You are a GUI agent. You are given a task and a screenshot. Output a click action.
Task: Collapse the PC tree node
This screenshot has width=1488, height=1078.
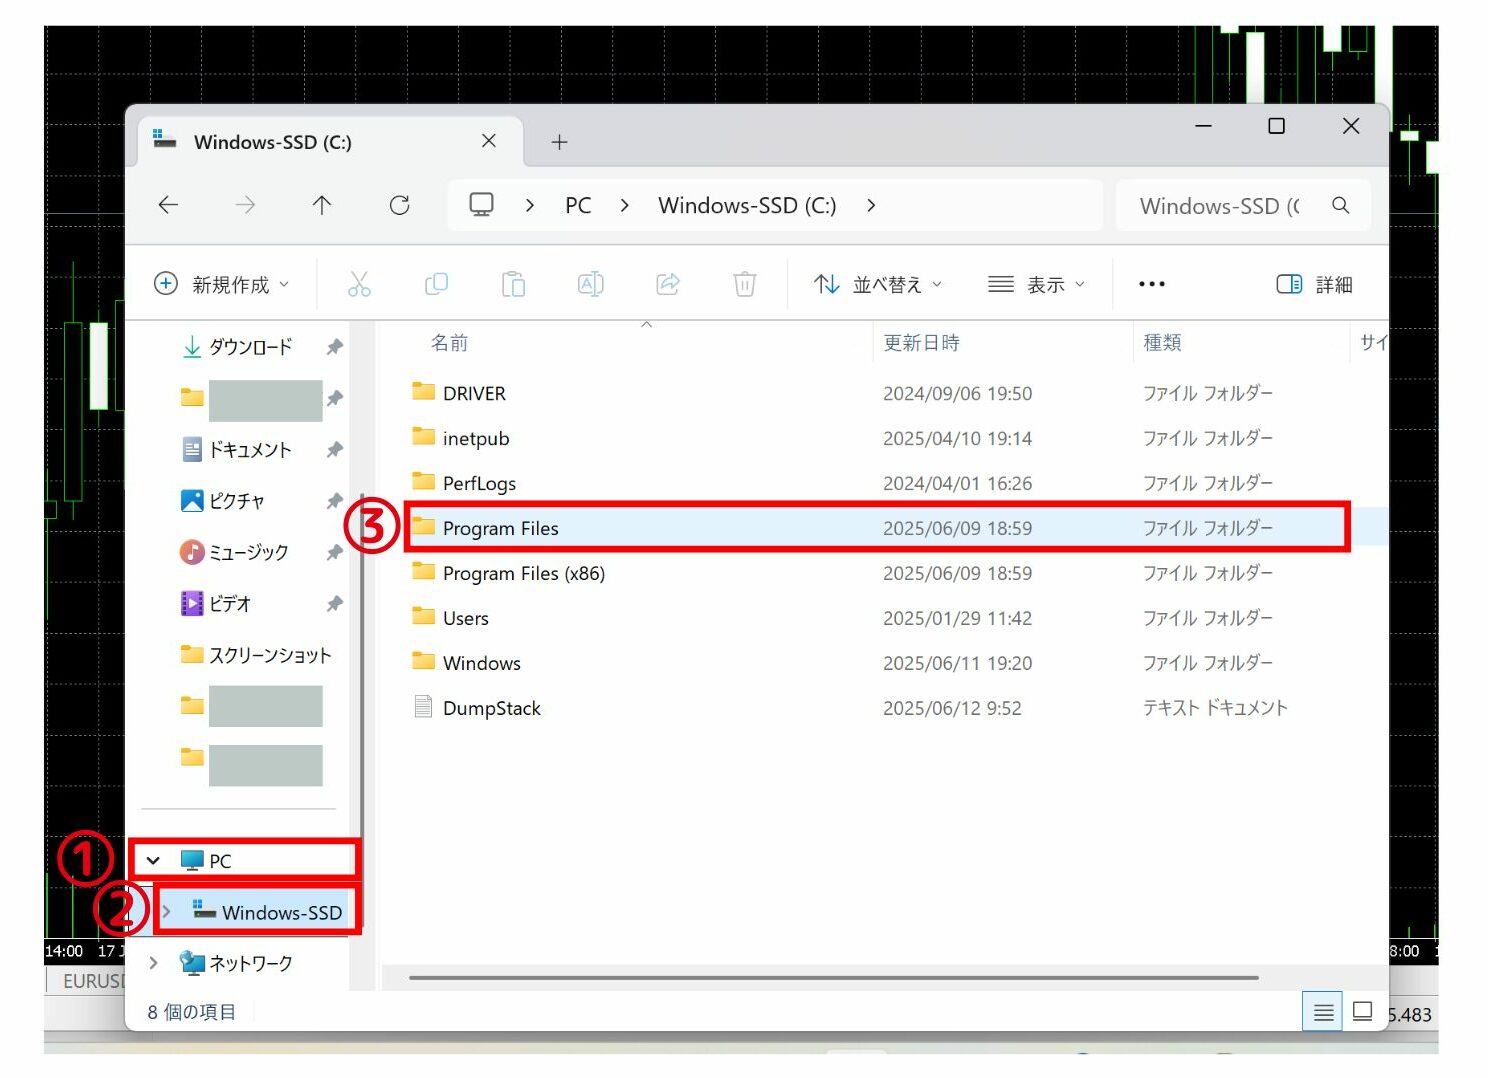(x=153, y=861)
